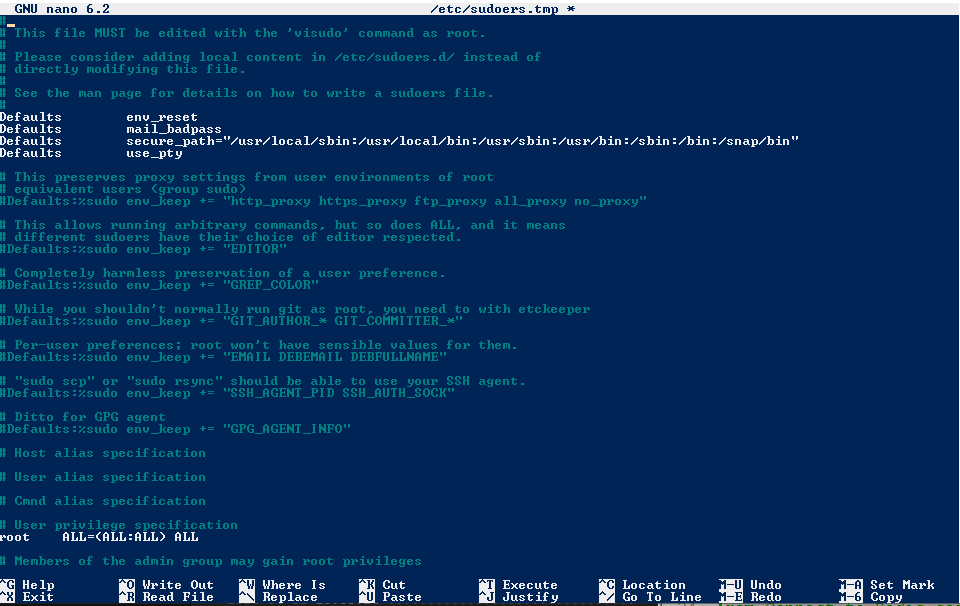
Task: Click the '"sudo scp" or "sudo rsync"' comment
Action: tap(263, 381)
